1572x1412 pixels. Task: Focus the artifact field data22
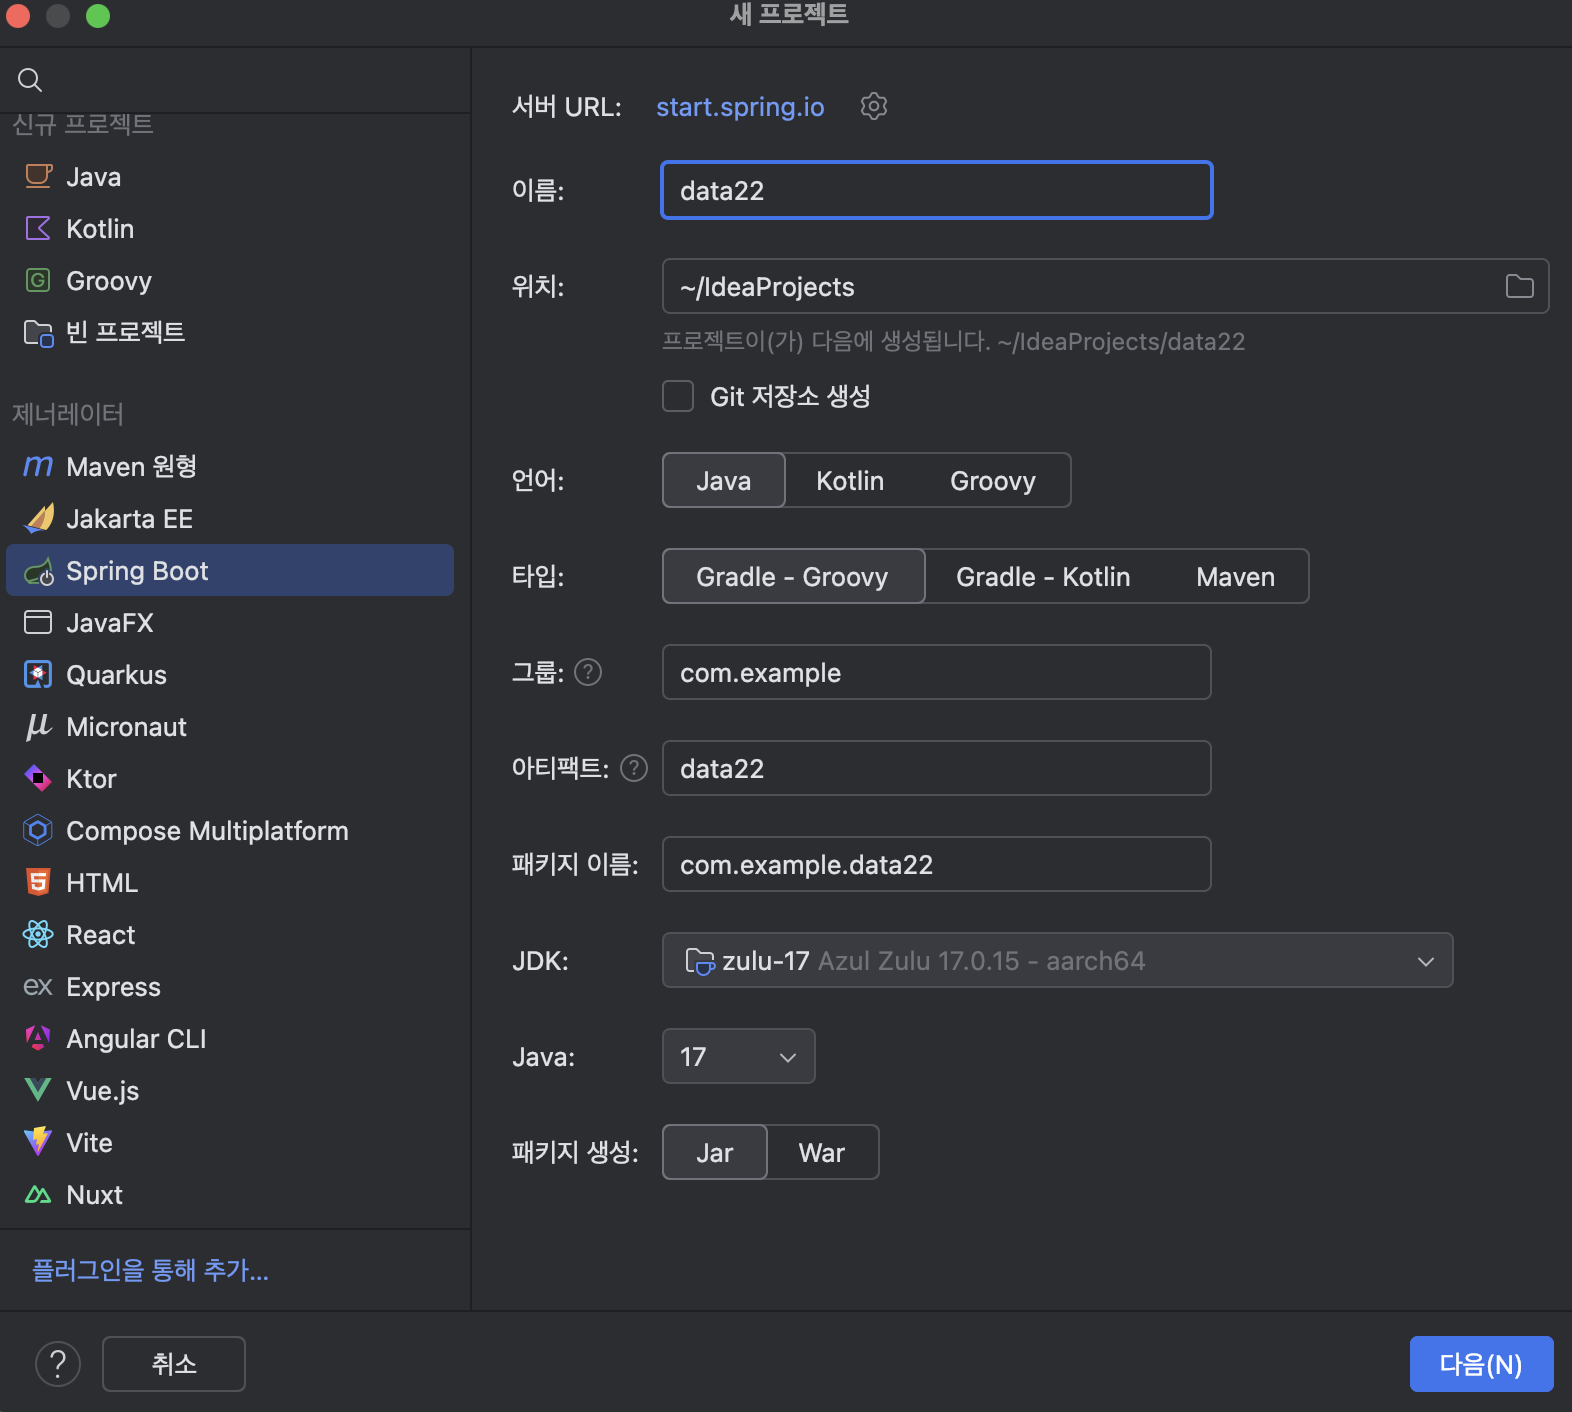[937, 768]
